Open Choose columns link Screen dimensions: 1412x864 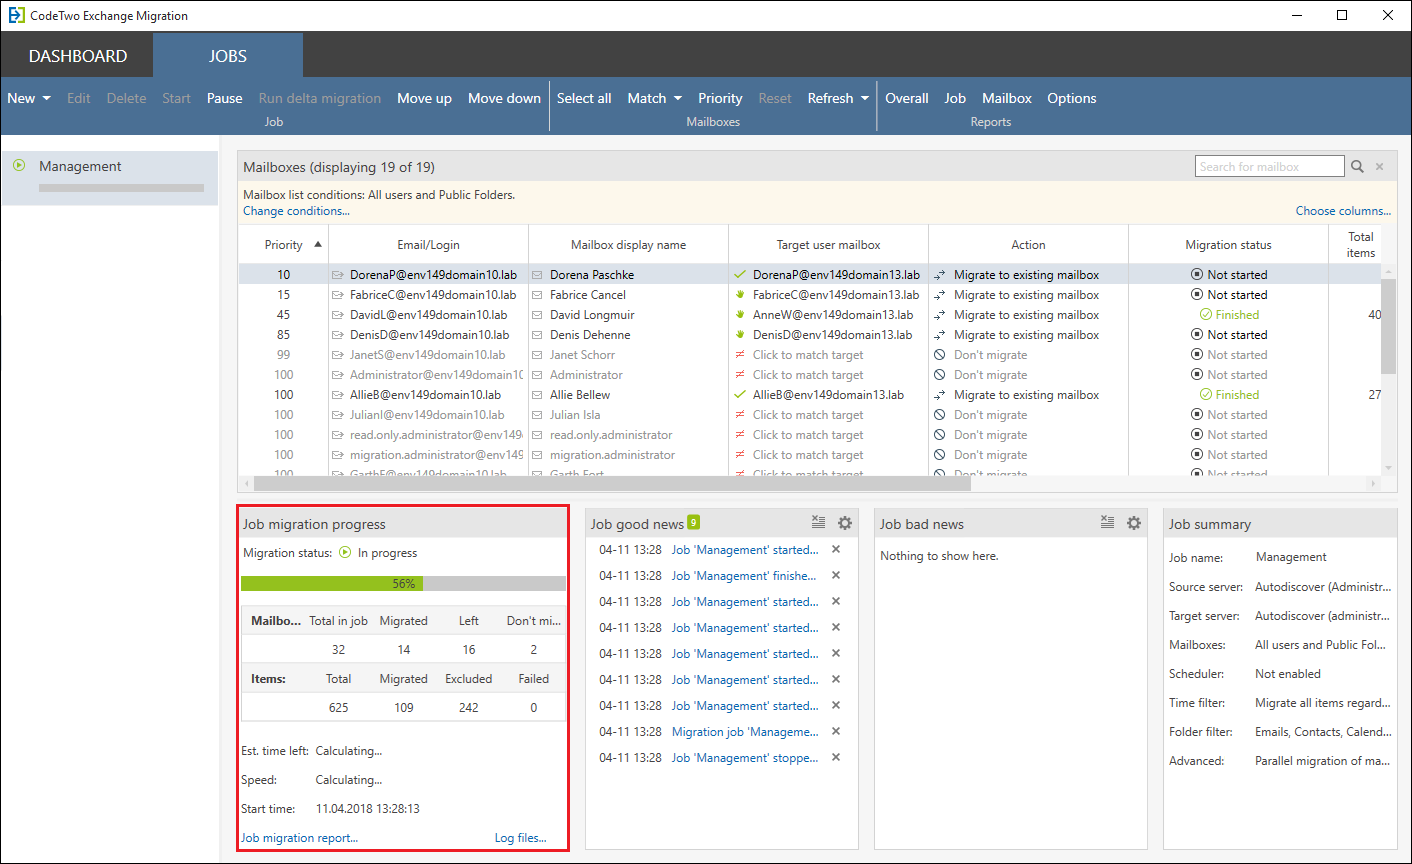[x=1343, y=211]
